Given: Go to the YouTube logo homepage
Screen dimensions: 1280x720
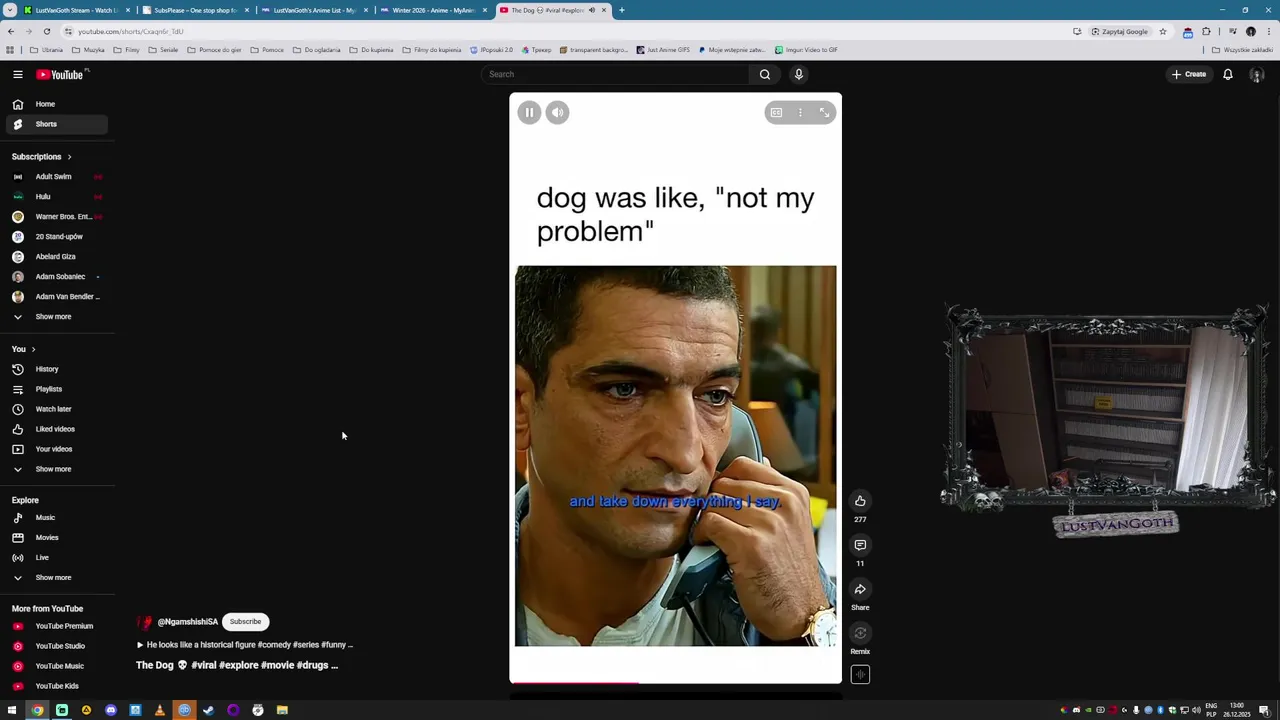Looking at the screenshot, I should pos(61,74).
